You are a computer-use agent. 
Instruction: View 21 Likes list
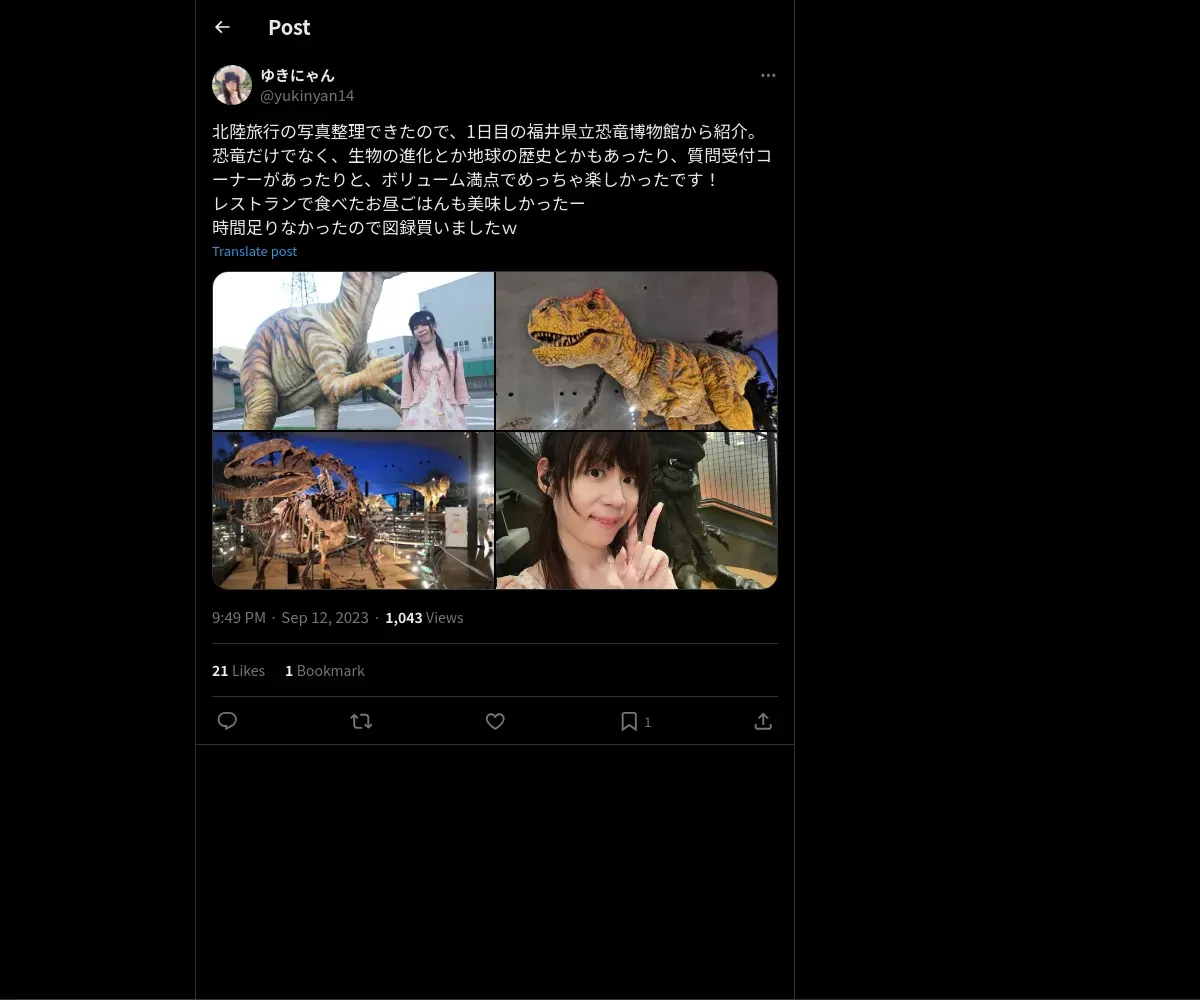pos(238,671)
